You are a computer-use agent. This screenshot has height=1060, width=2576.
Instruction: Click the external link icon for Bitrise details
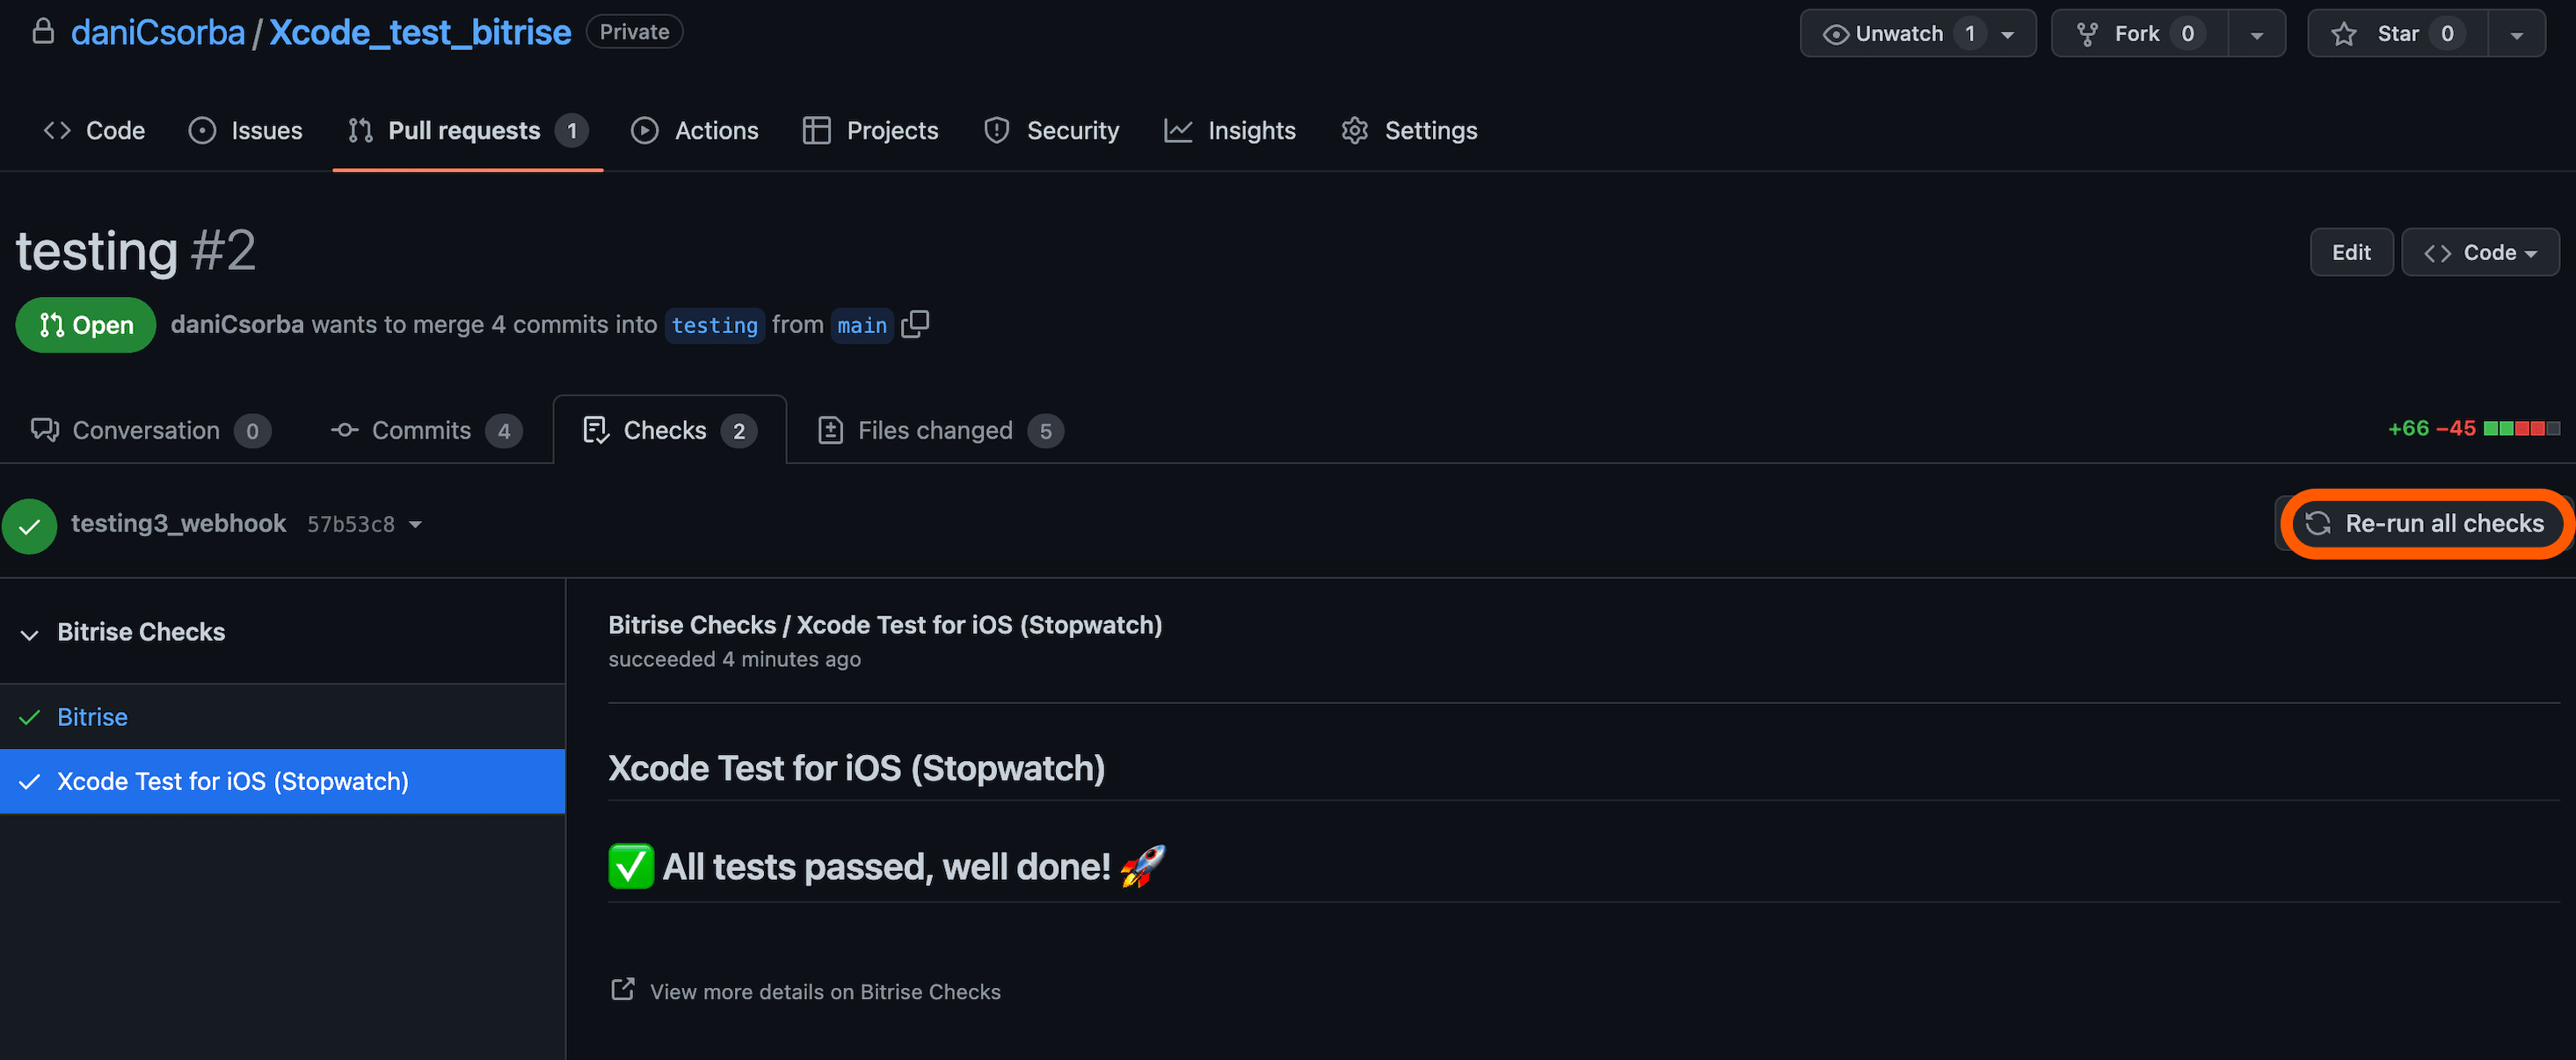click(622, 990)
